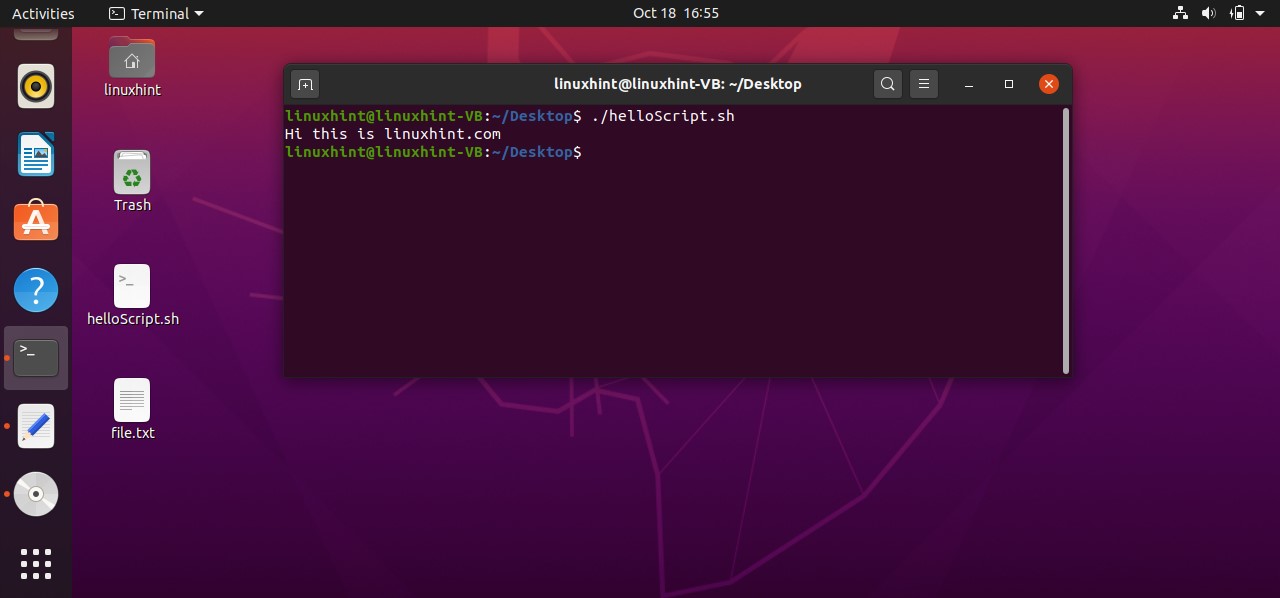Open the Help application in dock
The height and width of the screenshot is (598, 1280).
pyautogui.click(x=36, y=290)
